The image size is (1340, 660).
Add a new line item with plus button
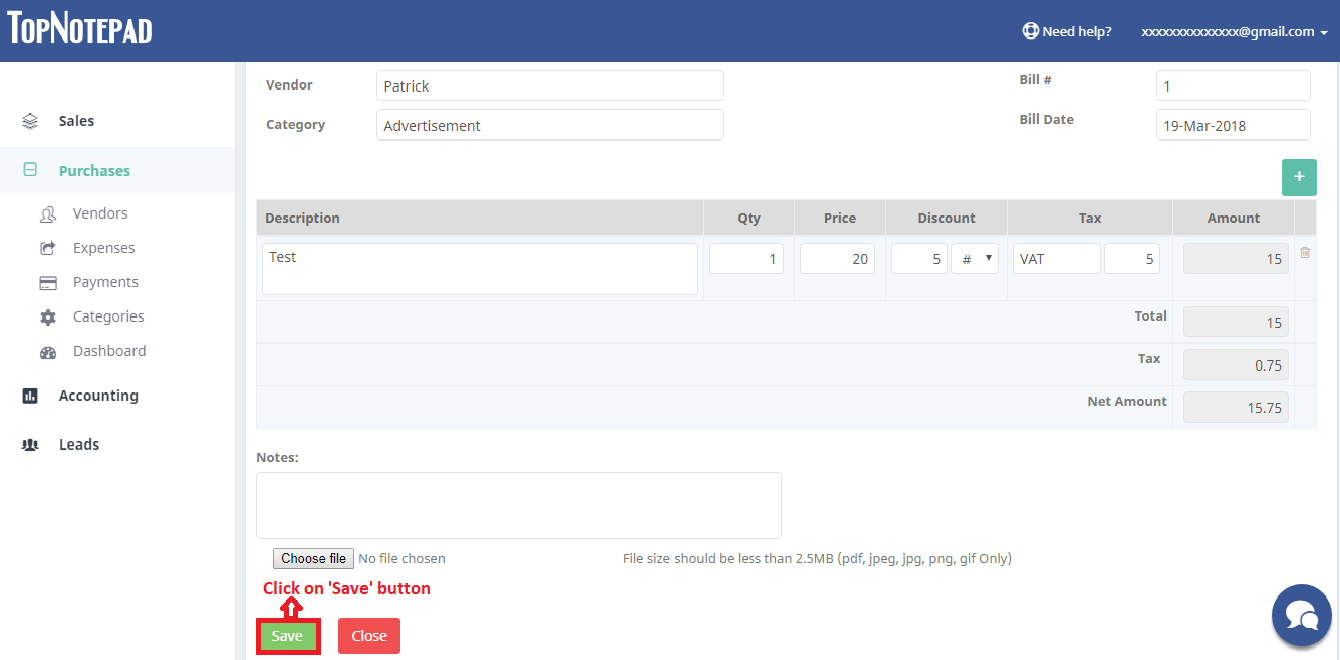point(1299,177)
